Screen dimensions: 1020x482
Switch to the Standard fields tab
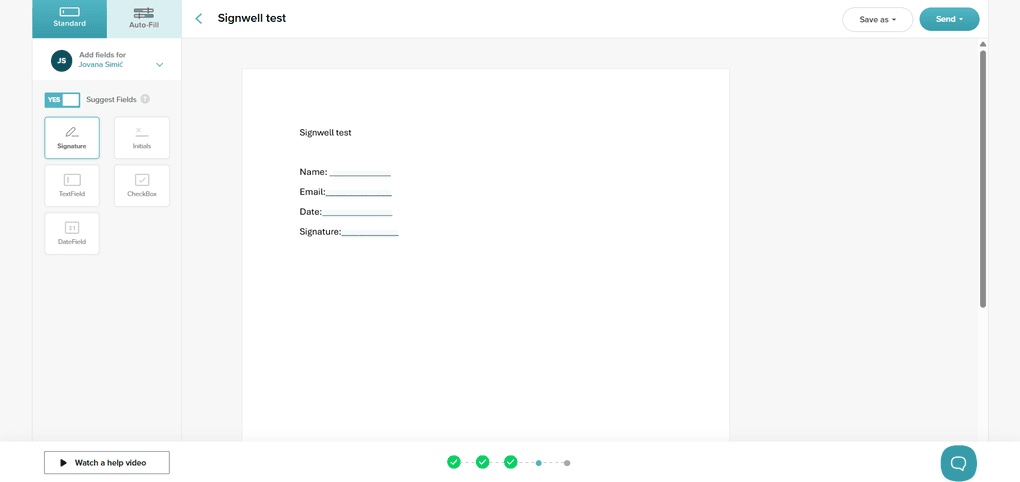pos(70,19)
